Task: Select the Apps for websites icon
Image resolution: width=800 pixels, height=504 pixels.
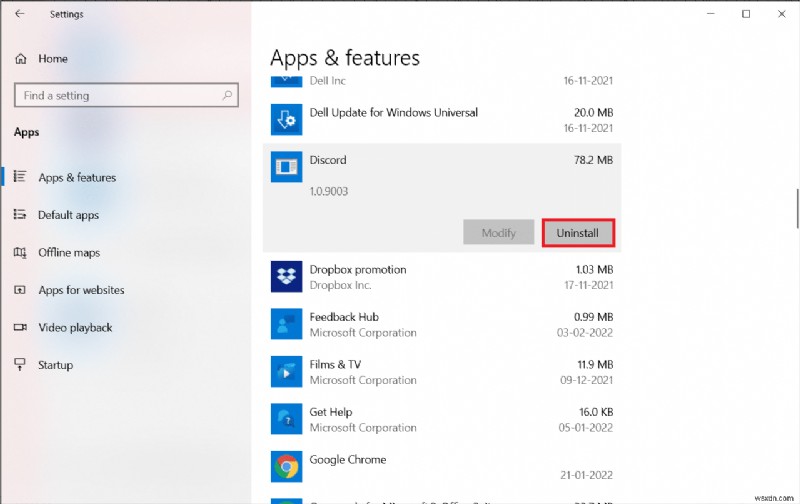Action: click(19, 290)
